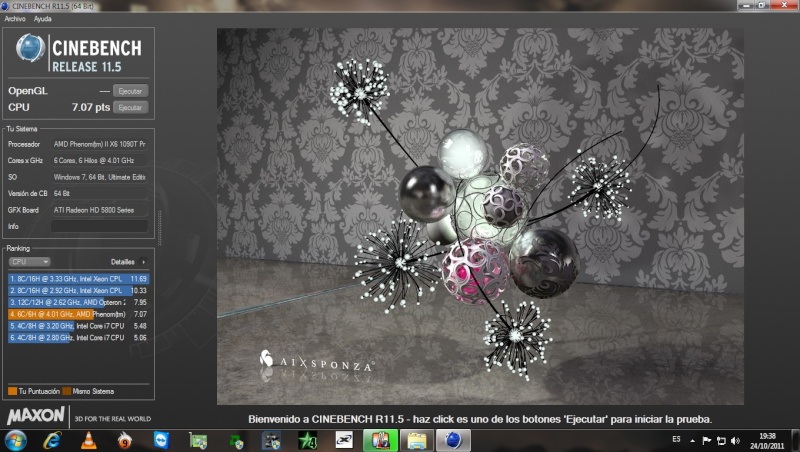This screenshot has height=452, width=800.
Task: Click the CPU score 7.07 pts
Action: tap(91, 107)
